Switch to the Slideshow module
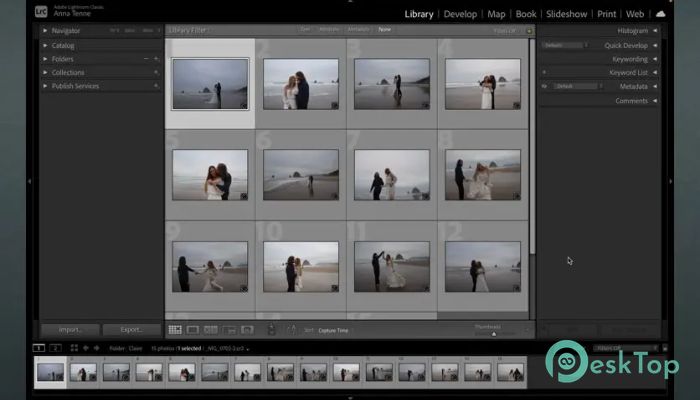 point(567,14)
